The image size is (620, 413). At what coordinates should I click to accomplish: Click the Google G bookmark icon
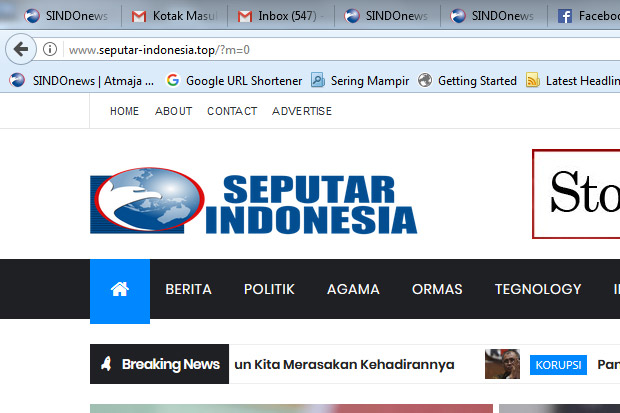click(x=173, y=80)
